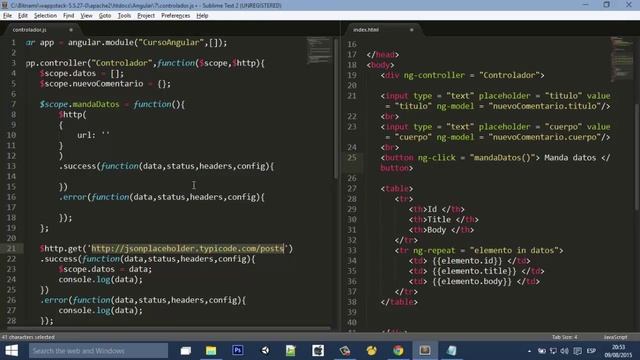Open the Preferences menu
The image size is (640, 360).
(x=176, y=16)
